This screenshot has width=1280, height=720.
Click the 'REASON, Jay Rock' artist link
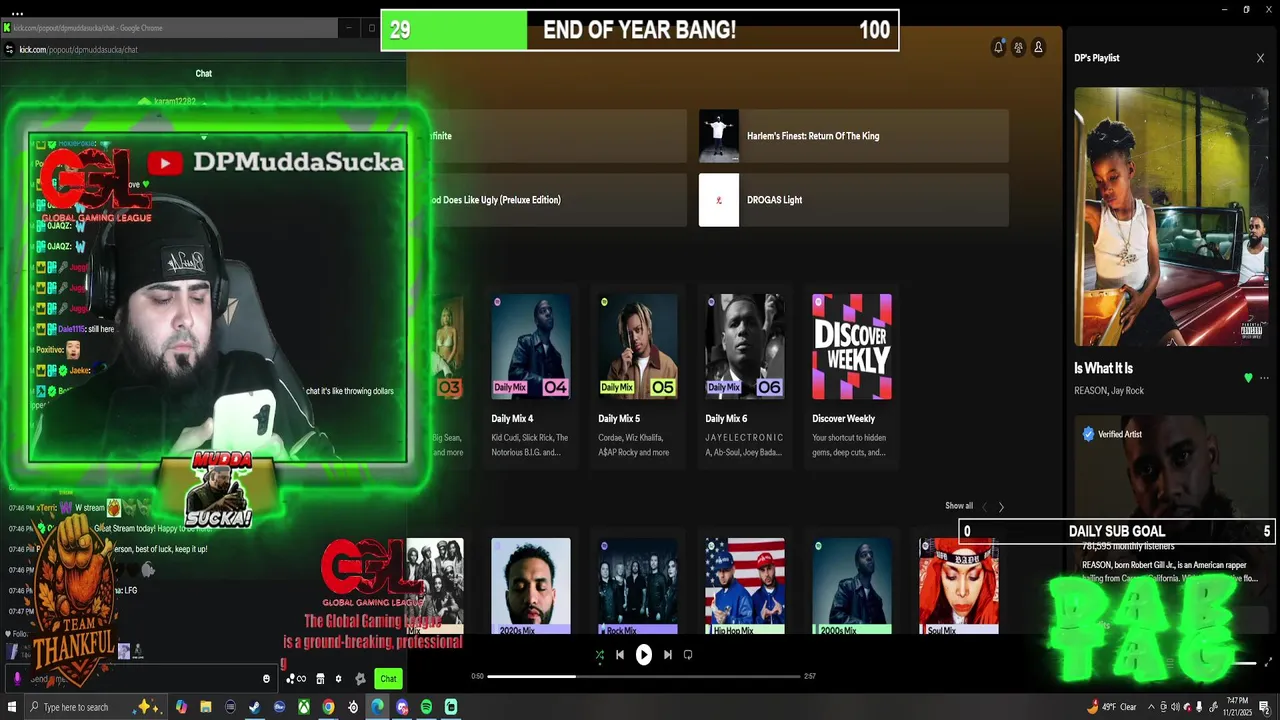pos(1109,391)
